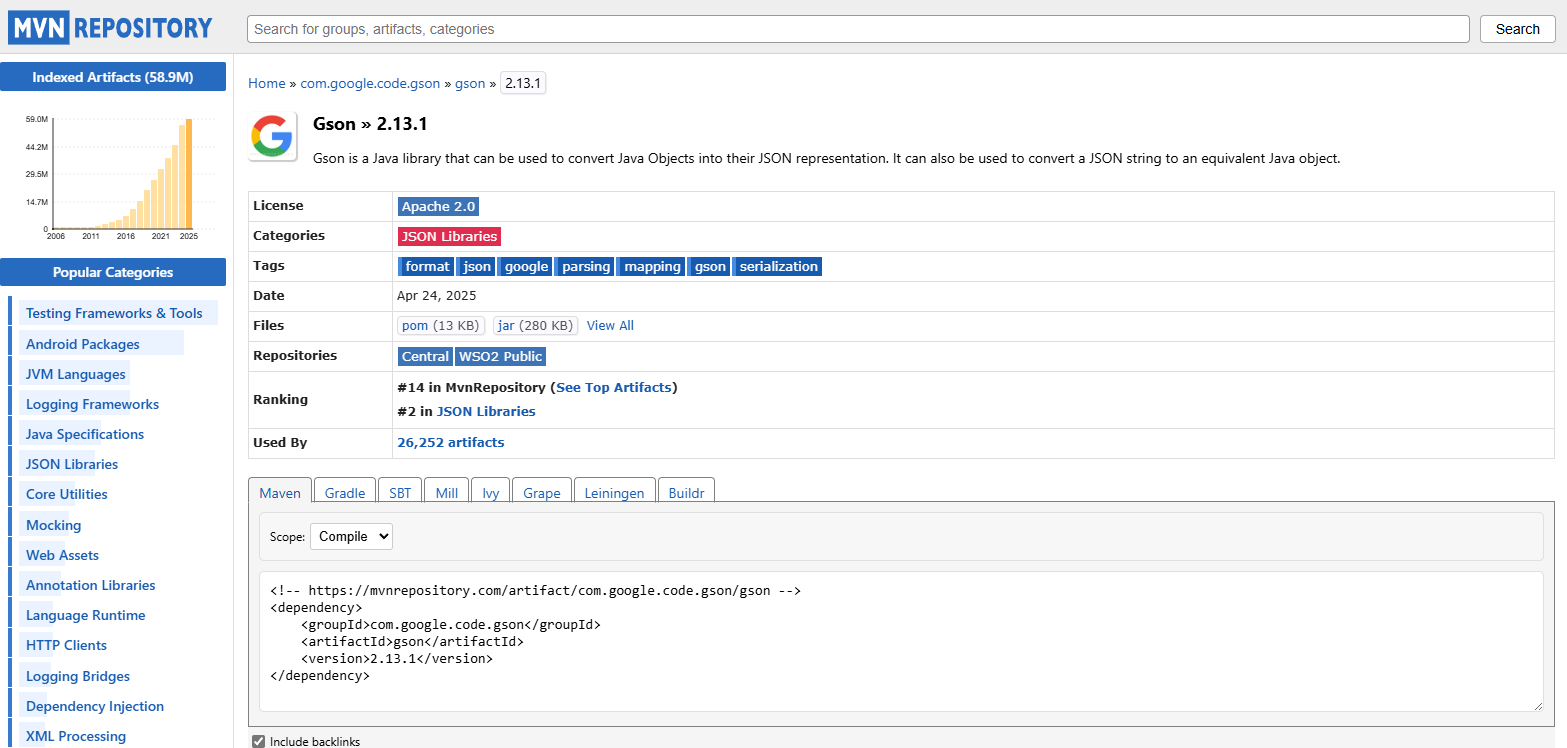Screen dimensions: 1567x748
Task: Open Testing Frameworks & Tools category
Action: 114,313
